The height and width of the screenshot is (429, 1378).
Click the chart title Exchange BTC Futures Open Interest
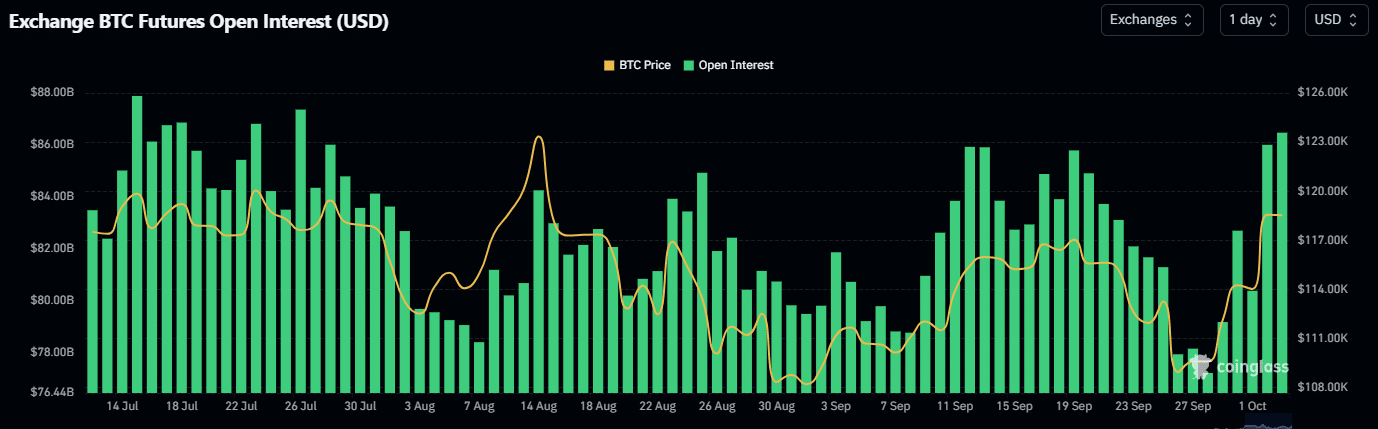point(199,21)
